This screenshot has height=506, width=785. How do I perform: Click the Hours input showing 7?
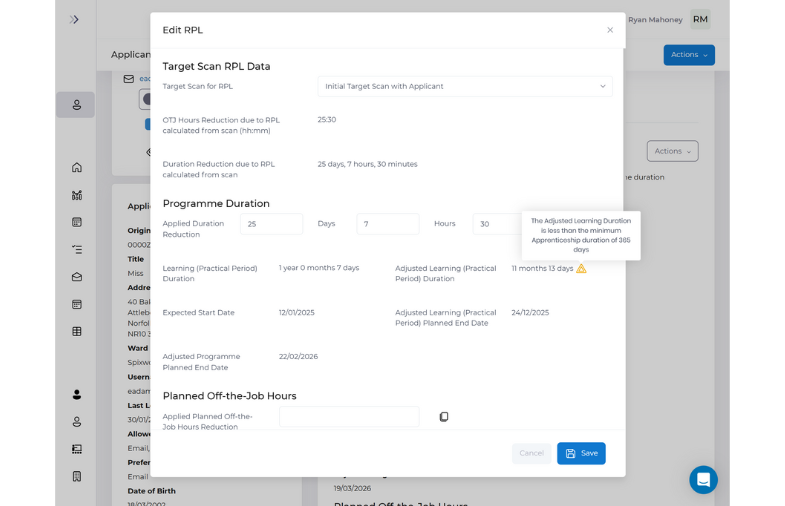[387, 224]
